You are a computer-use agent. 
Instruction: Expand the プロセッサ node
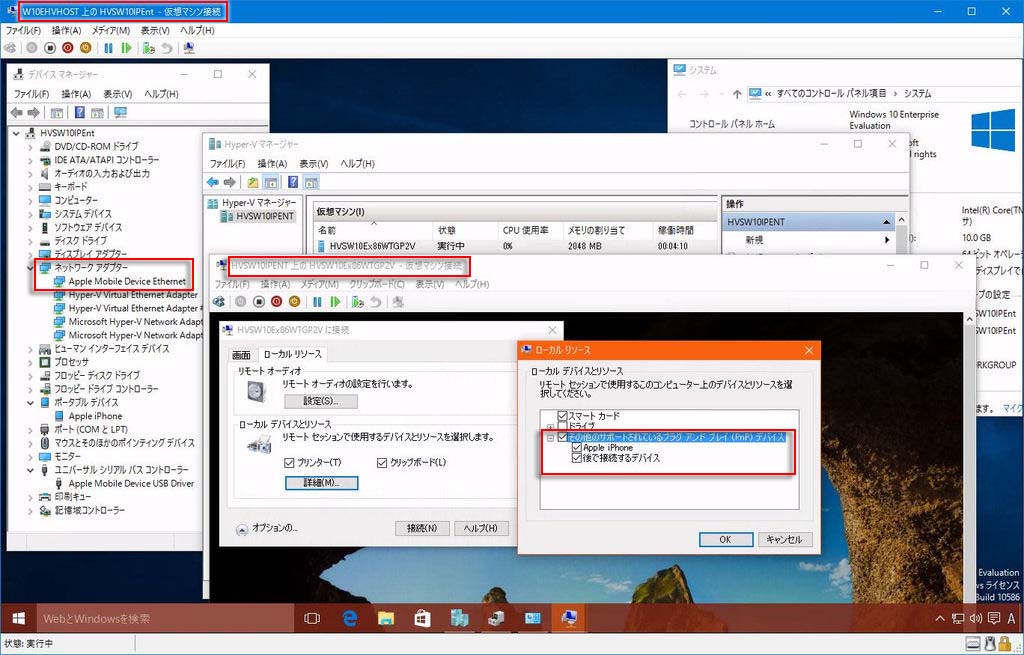(x=30, y=362)
